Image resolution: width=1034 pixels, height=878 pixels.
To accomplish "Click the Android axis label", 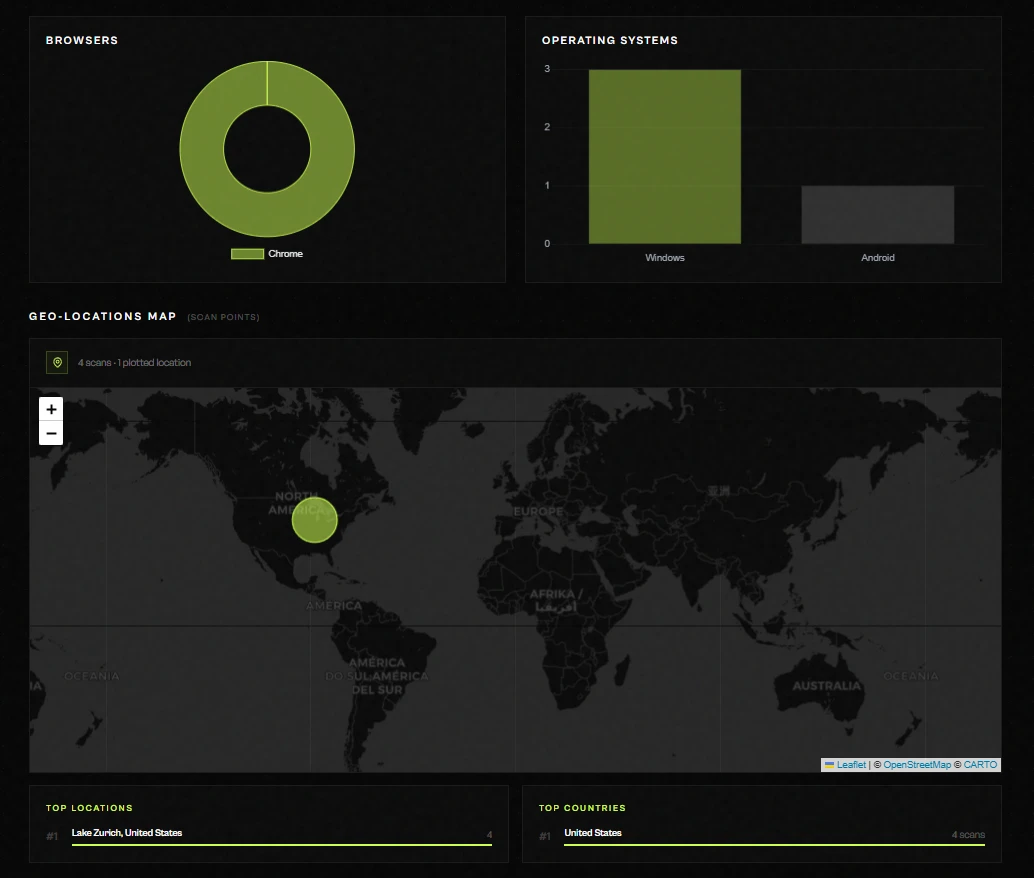I will [877, 258].
